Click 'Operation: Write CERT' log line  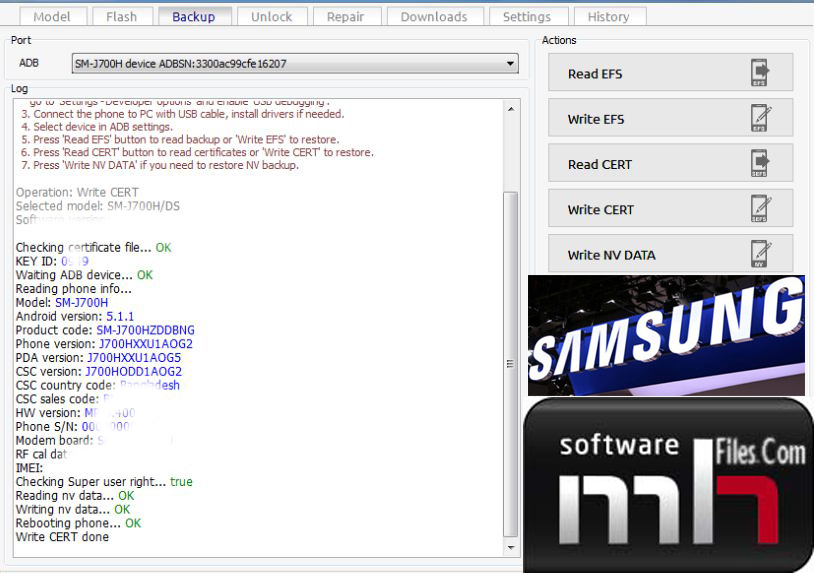(77, 193)
